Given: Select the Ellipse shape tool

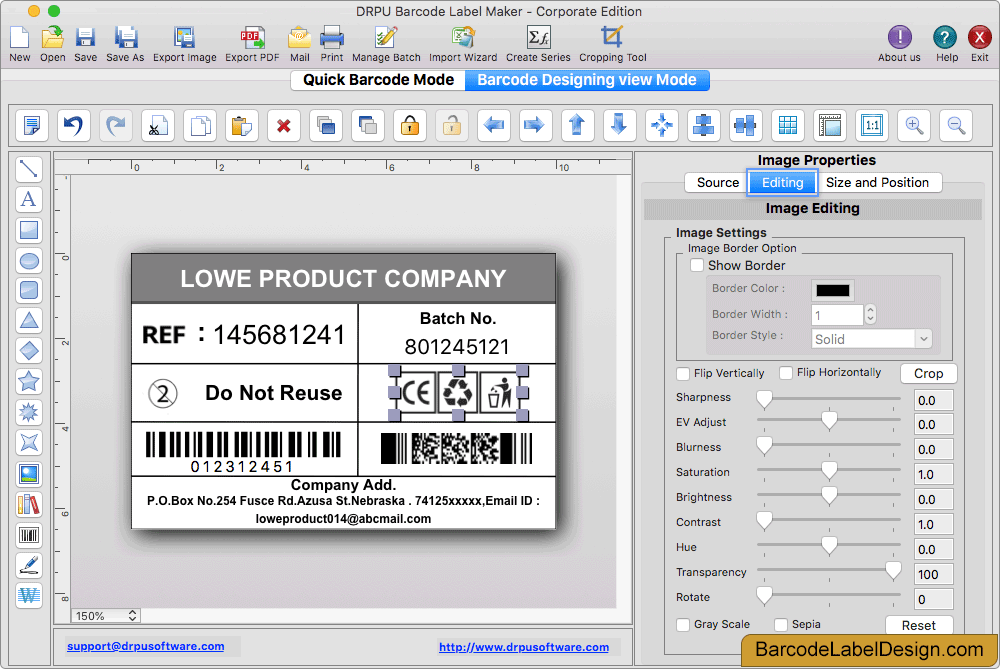Looking at the screenshot, I should 29,261.
